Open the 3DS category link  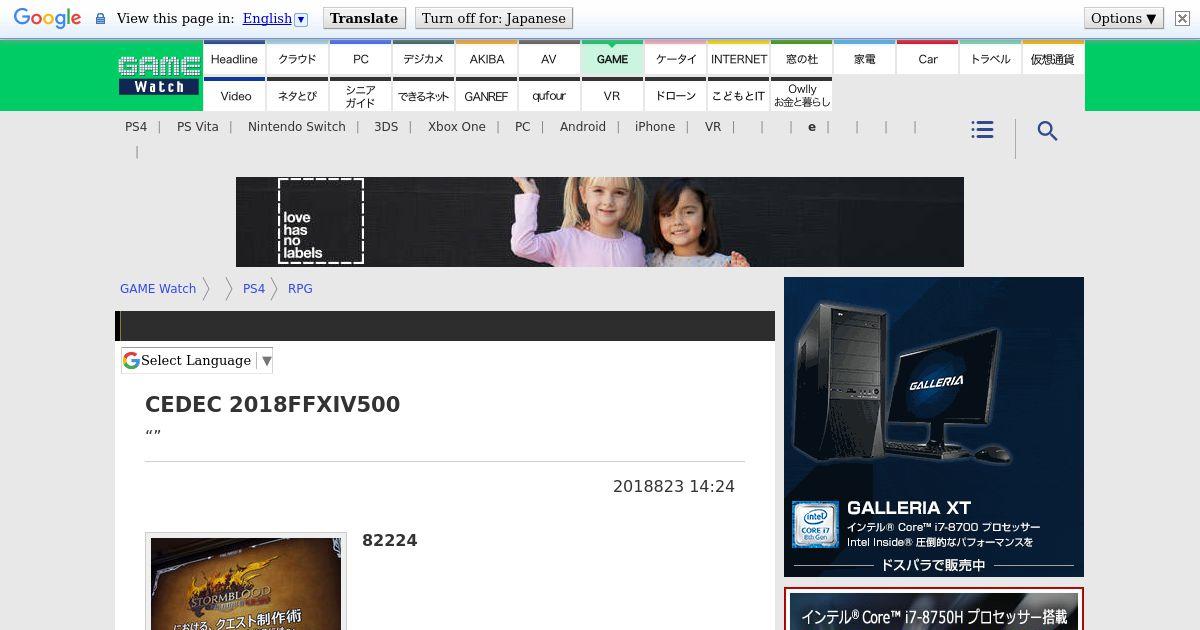[386, 126]
